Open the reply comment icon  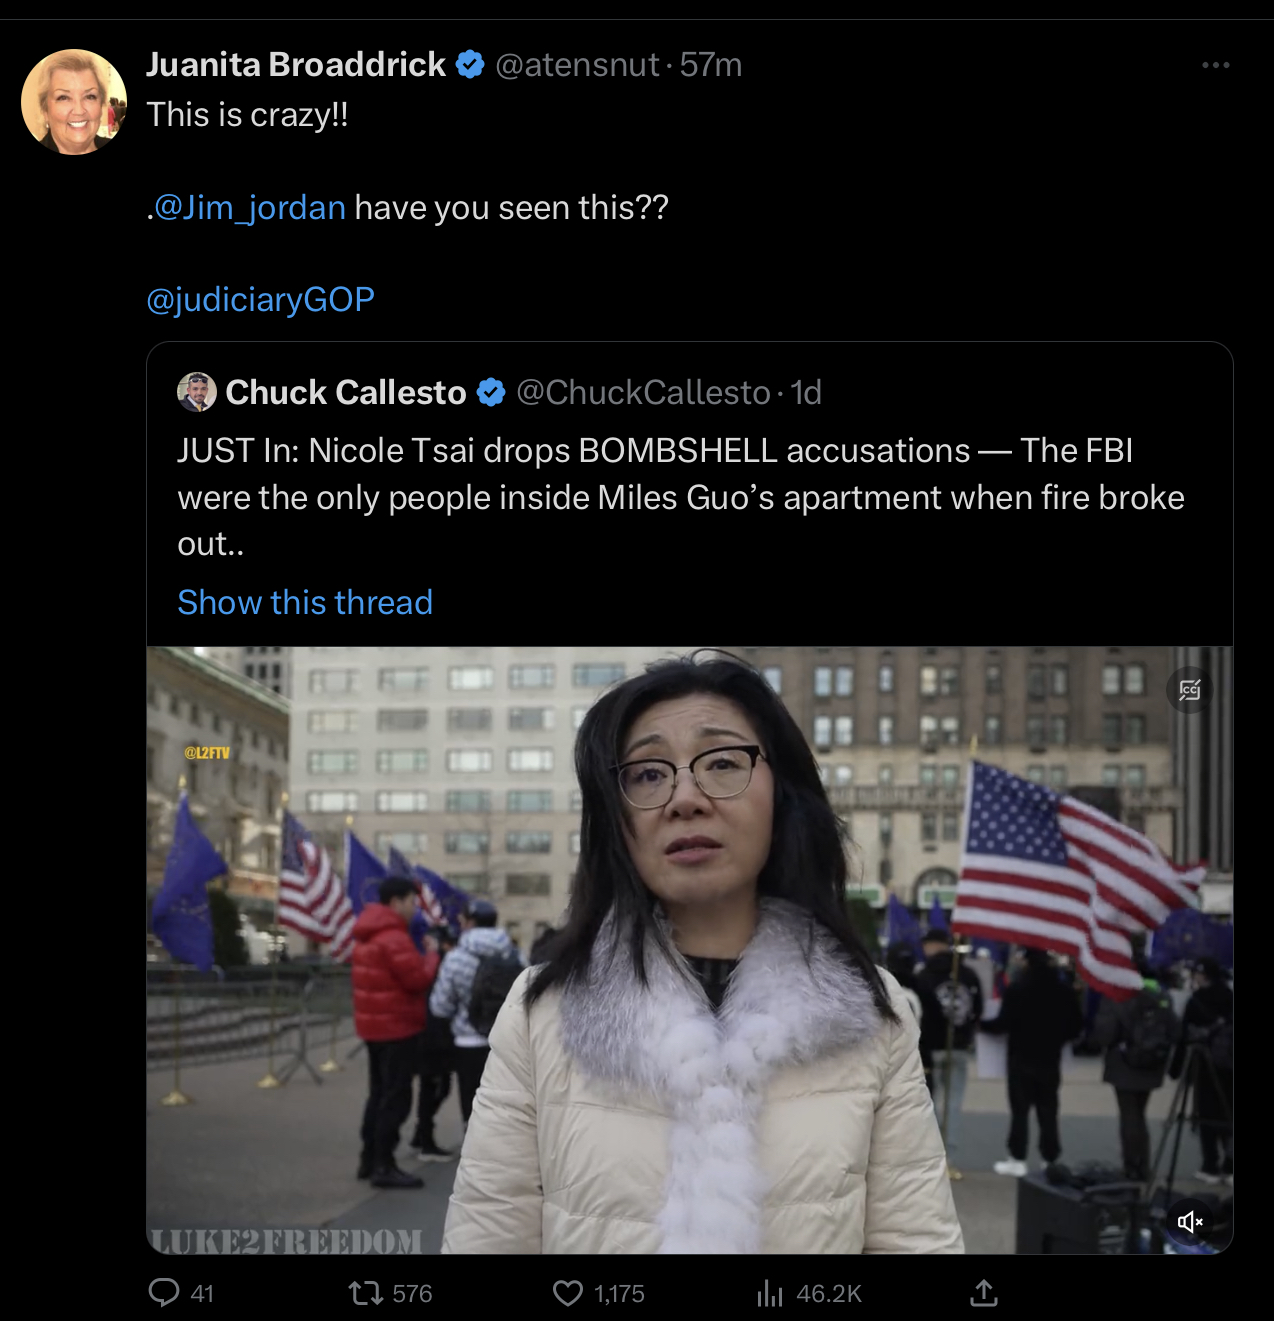pyautogui.click(x=164, y=1293)
